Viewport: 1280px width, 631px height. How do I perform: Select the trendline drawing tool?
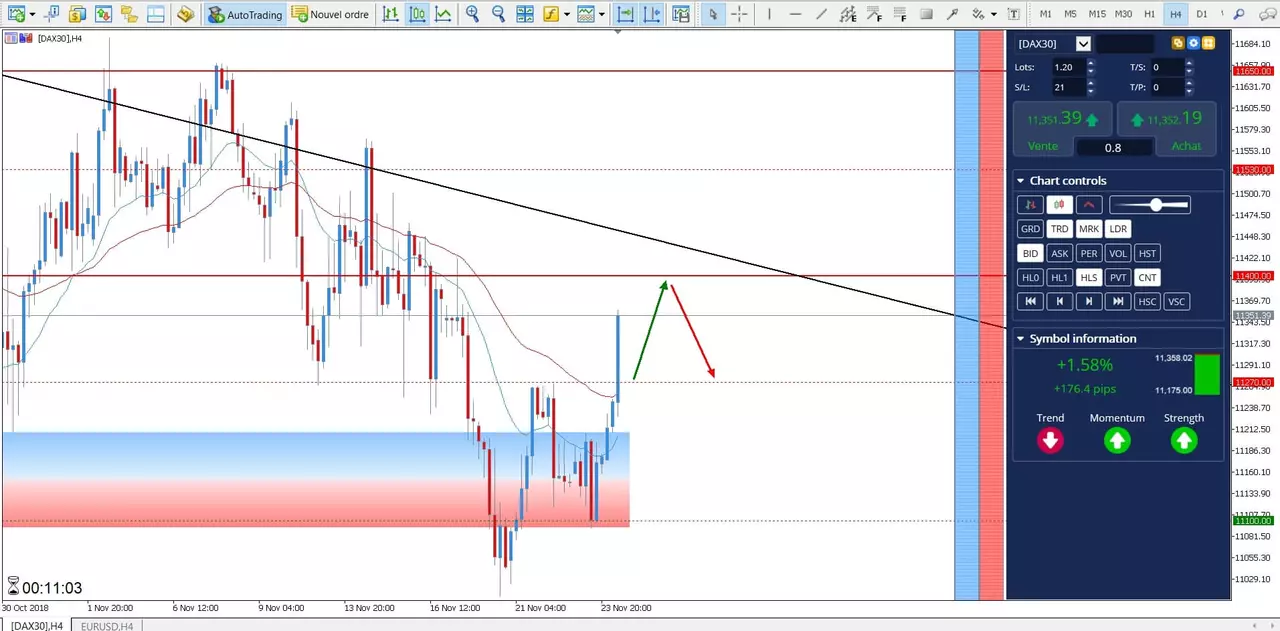coord(822,14)
